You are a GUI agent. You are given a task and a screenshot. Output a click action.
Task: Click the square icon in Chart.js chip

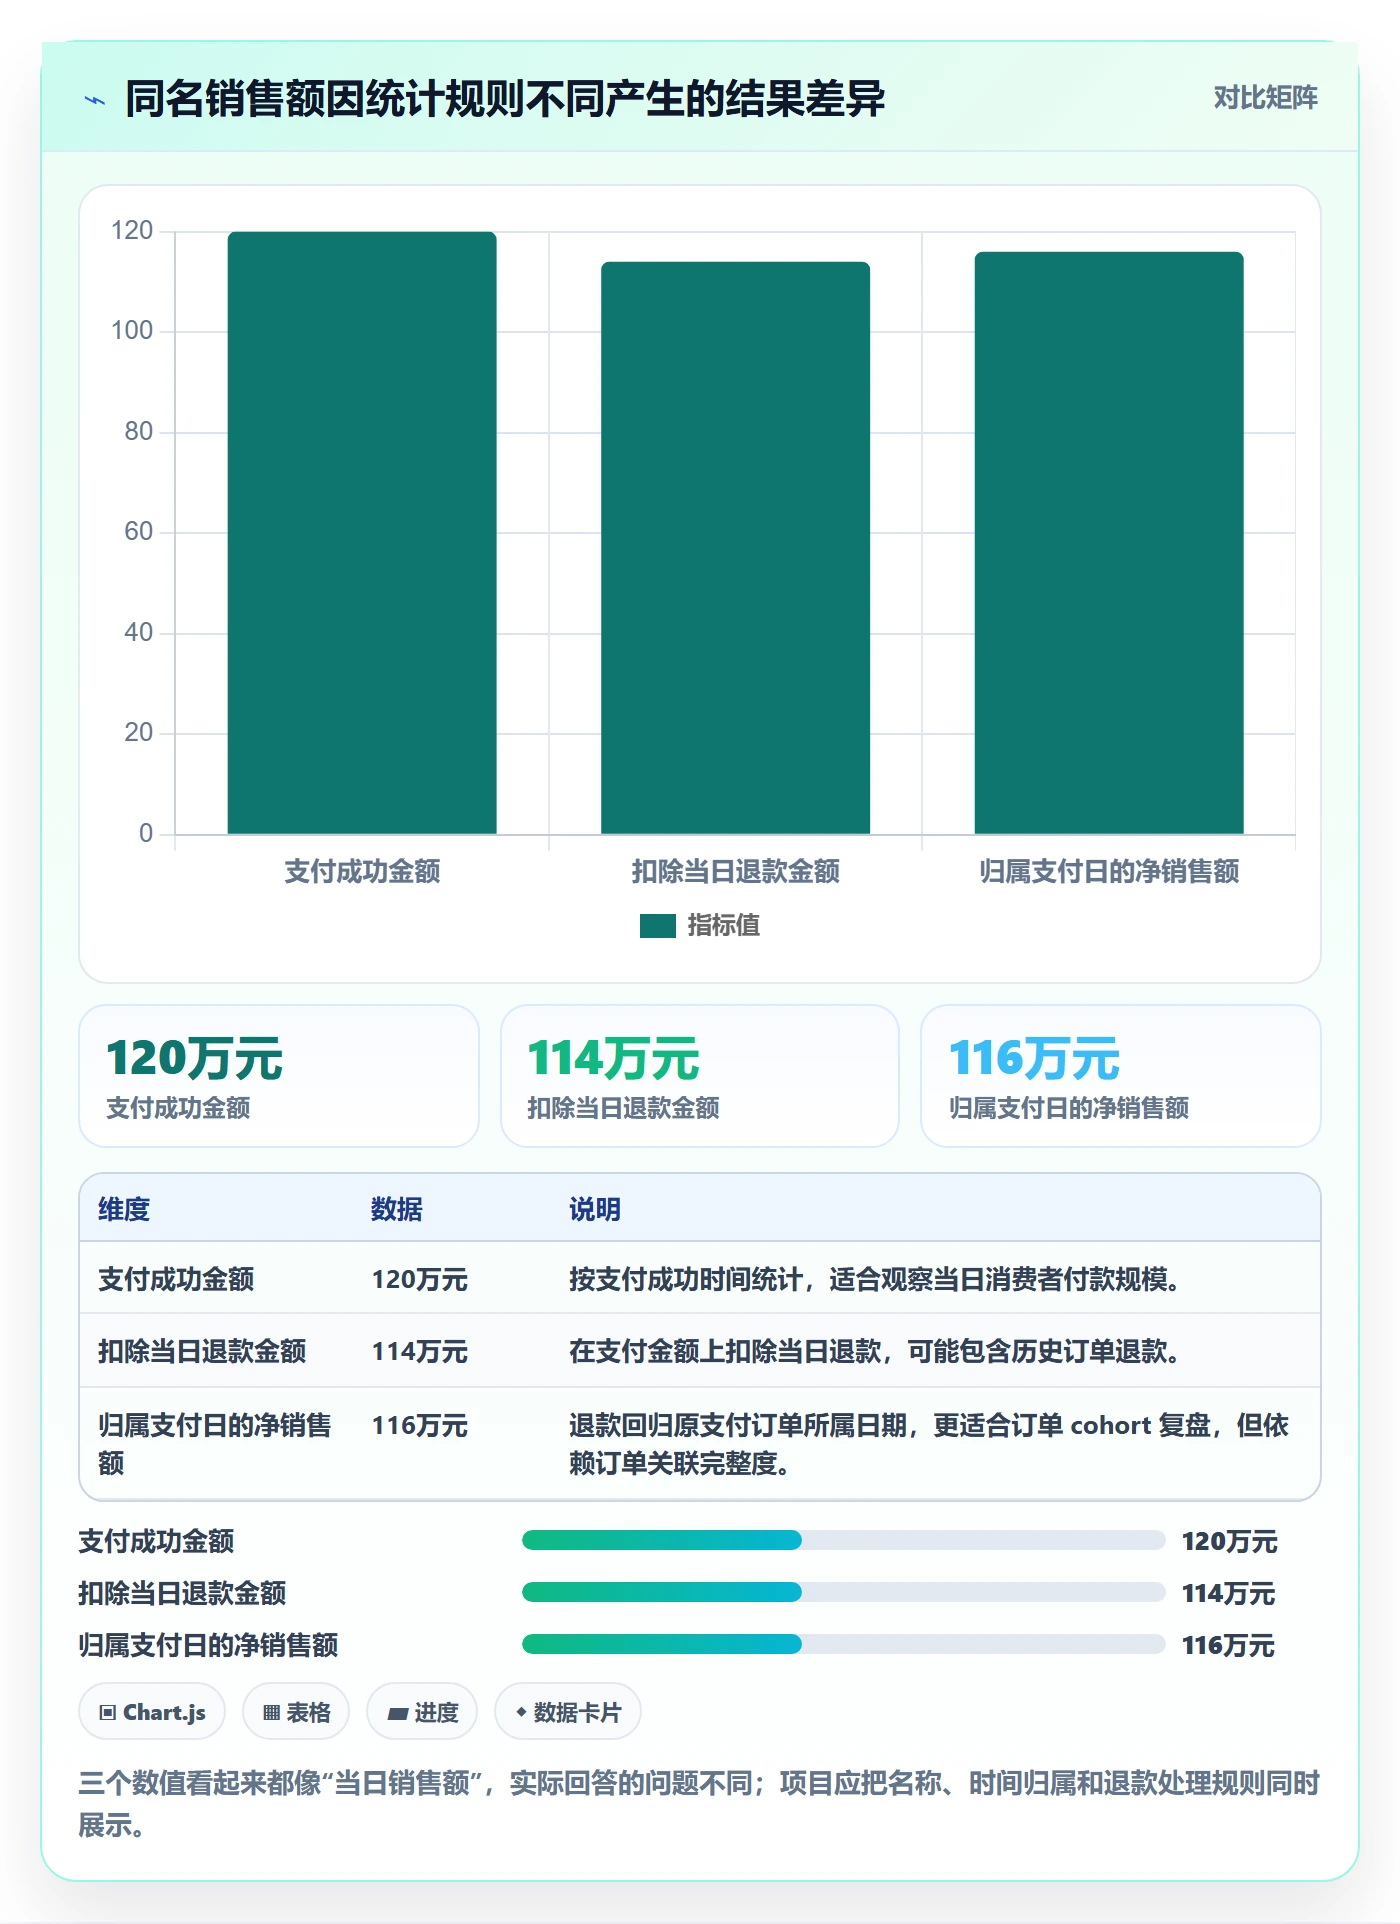click(x=108, y=1713)
